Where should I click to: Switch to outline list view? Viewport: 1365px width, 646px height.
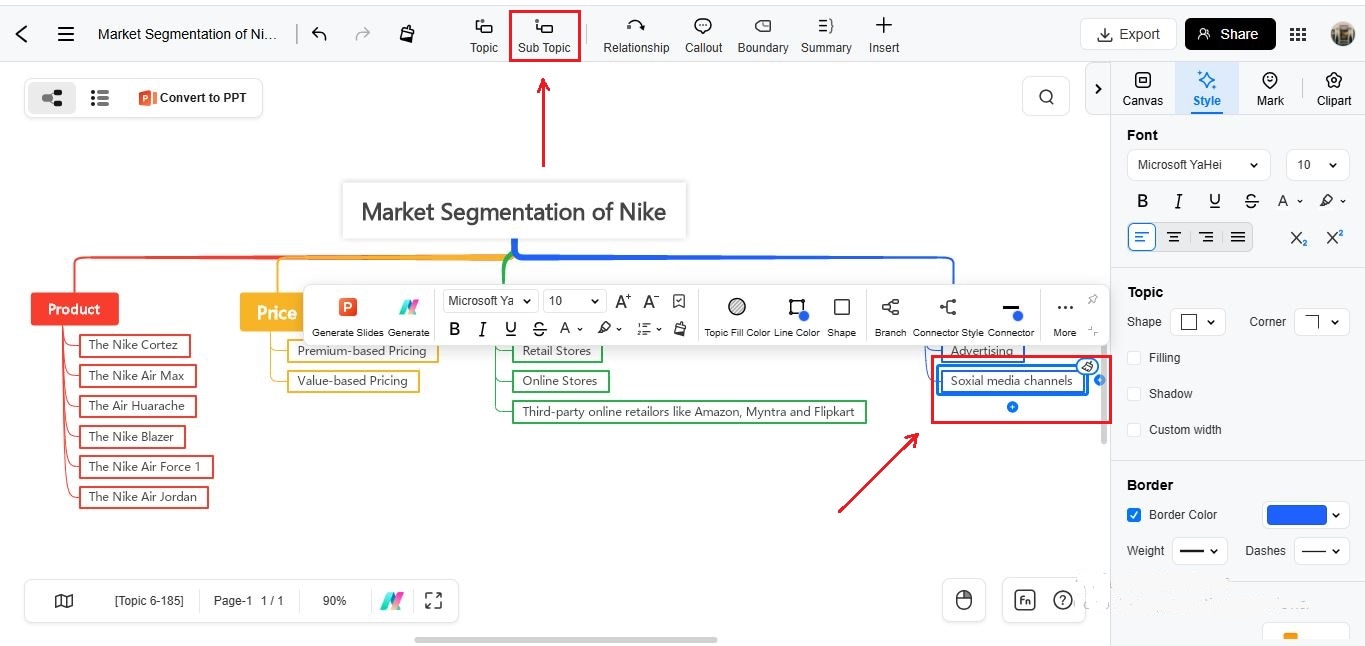click(100, 98)
